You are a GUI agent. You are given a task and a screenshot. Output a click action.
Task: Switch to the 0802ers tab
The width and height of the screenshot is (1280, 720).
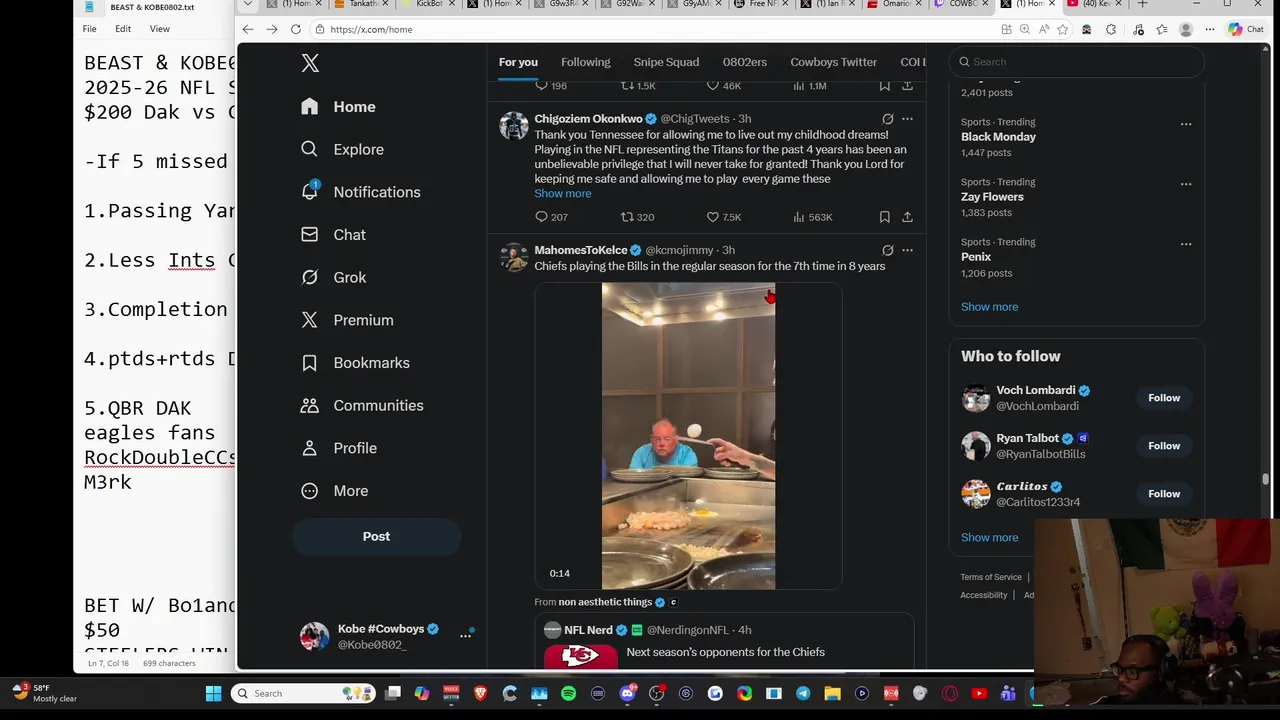(x=744, y=62)
